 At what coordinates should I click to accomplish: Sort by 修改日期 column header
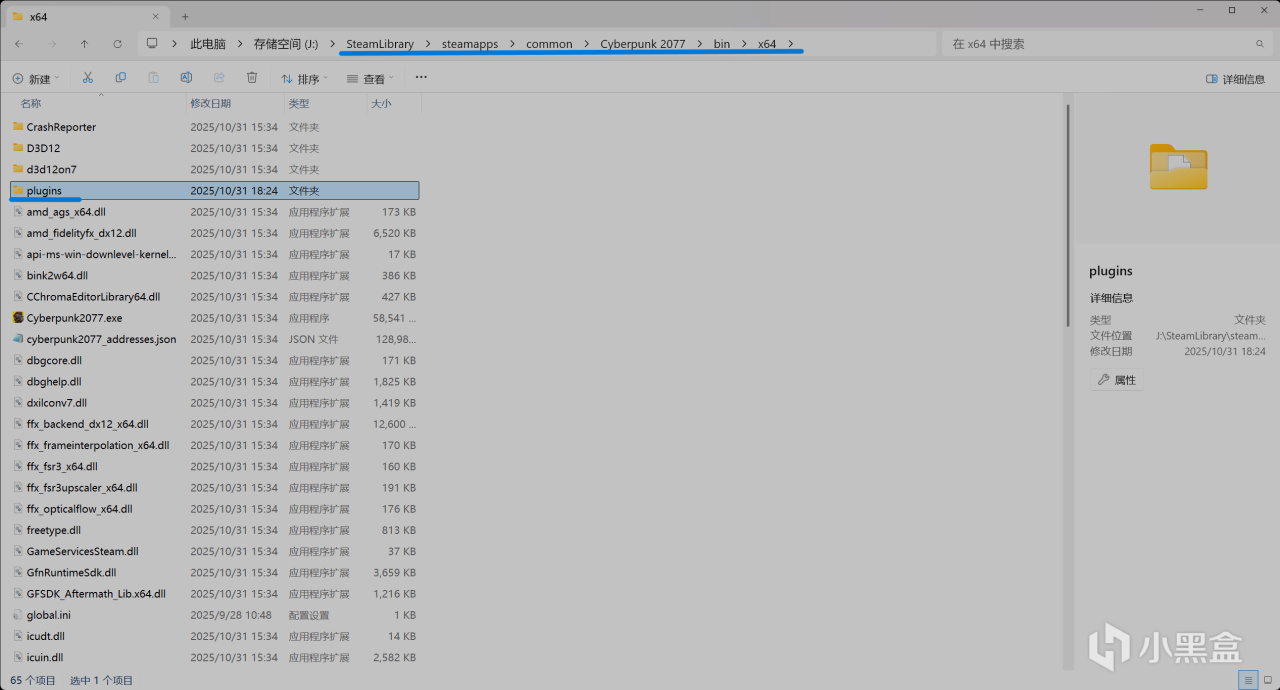[x=211, y=104]
